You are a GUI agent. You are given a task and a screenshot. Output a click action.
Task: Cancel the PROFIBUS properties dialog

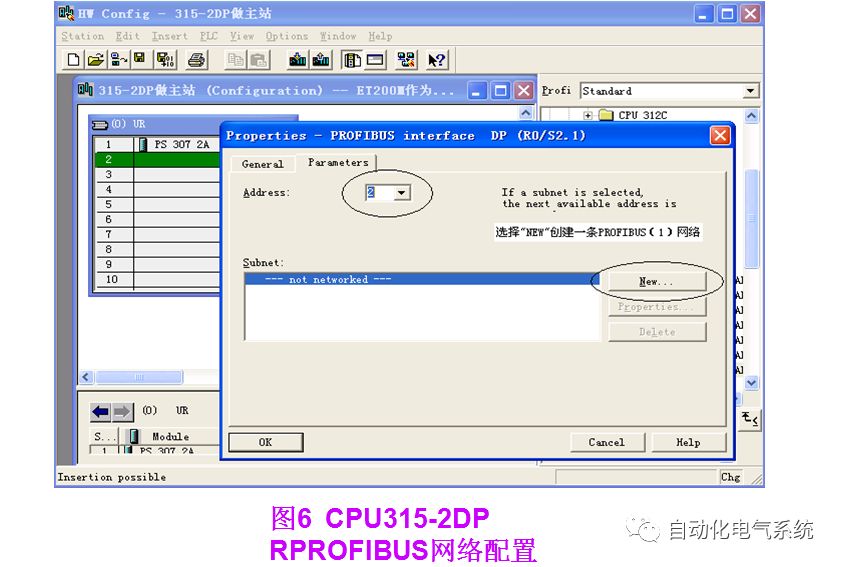coord(607,442)
